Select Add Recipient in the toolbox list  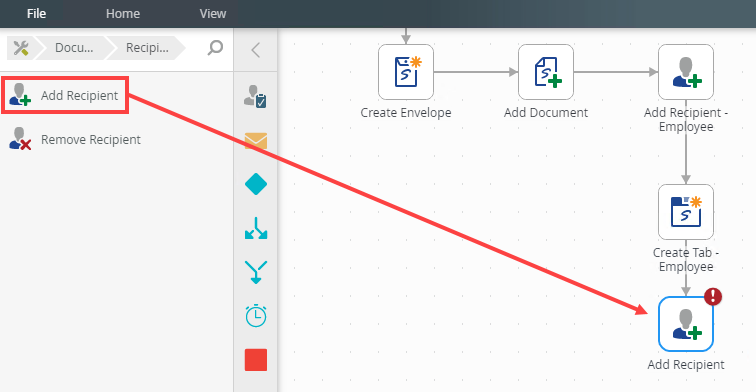(65, 95)
